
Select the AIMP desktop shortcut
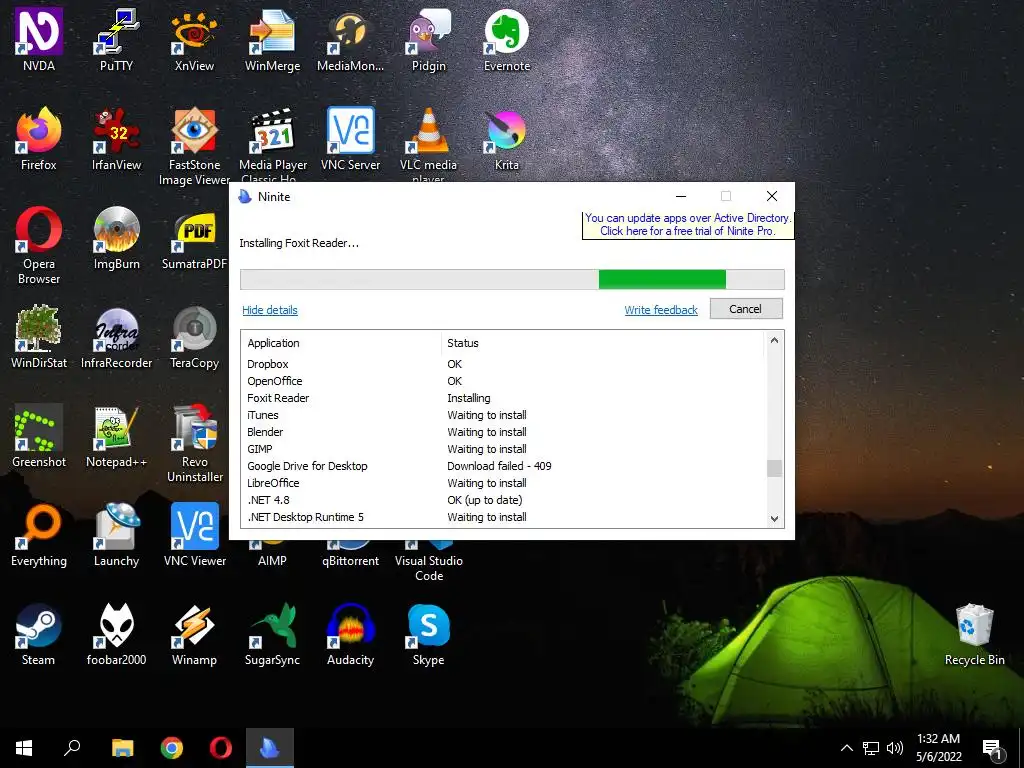pyautogui.click(x=272, y=554)
